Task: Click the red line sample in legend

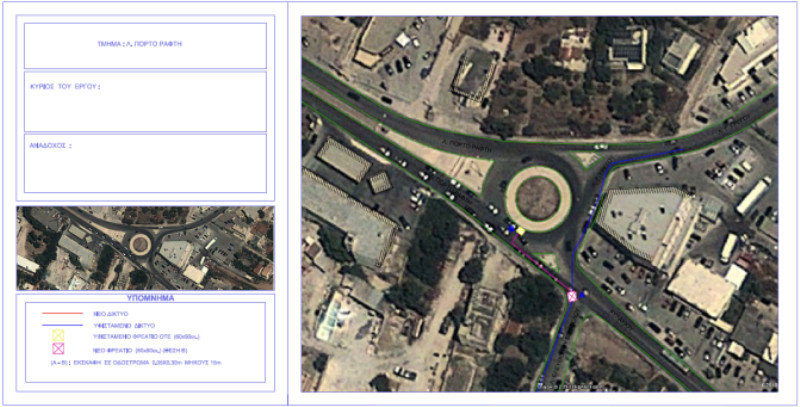Action: coord(61,313)
